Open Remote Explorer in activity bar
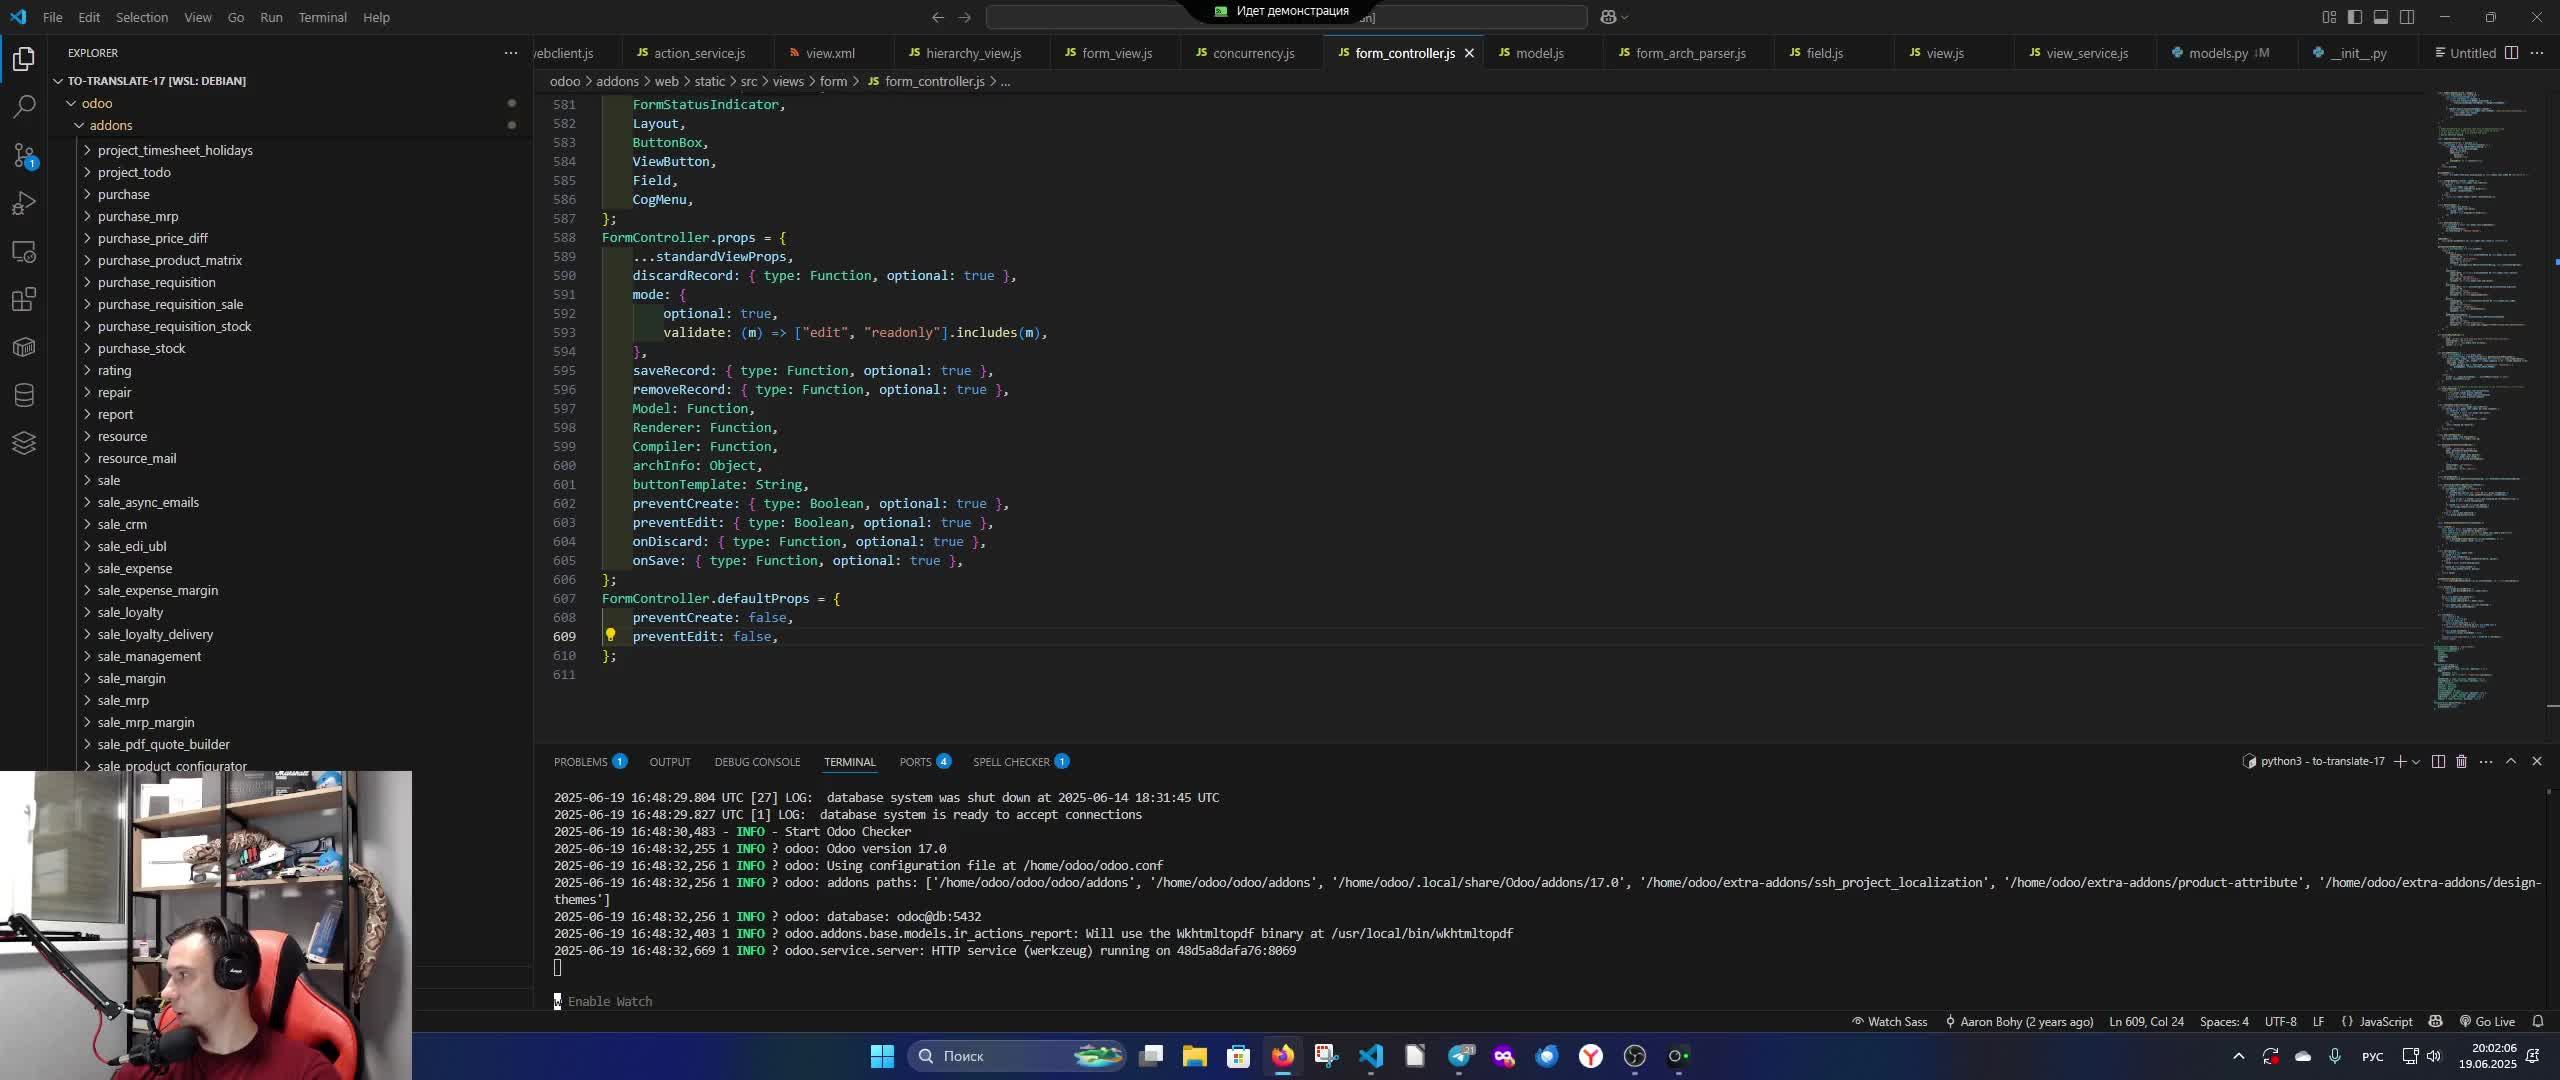The height and width of the screenshot is (1080, 2560). click(x=24, y=252)
